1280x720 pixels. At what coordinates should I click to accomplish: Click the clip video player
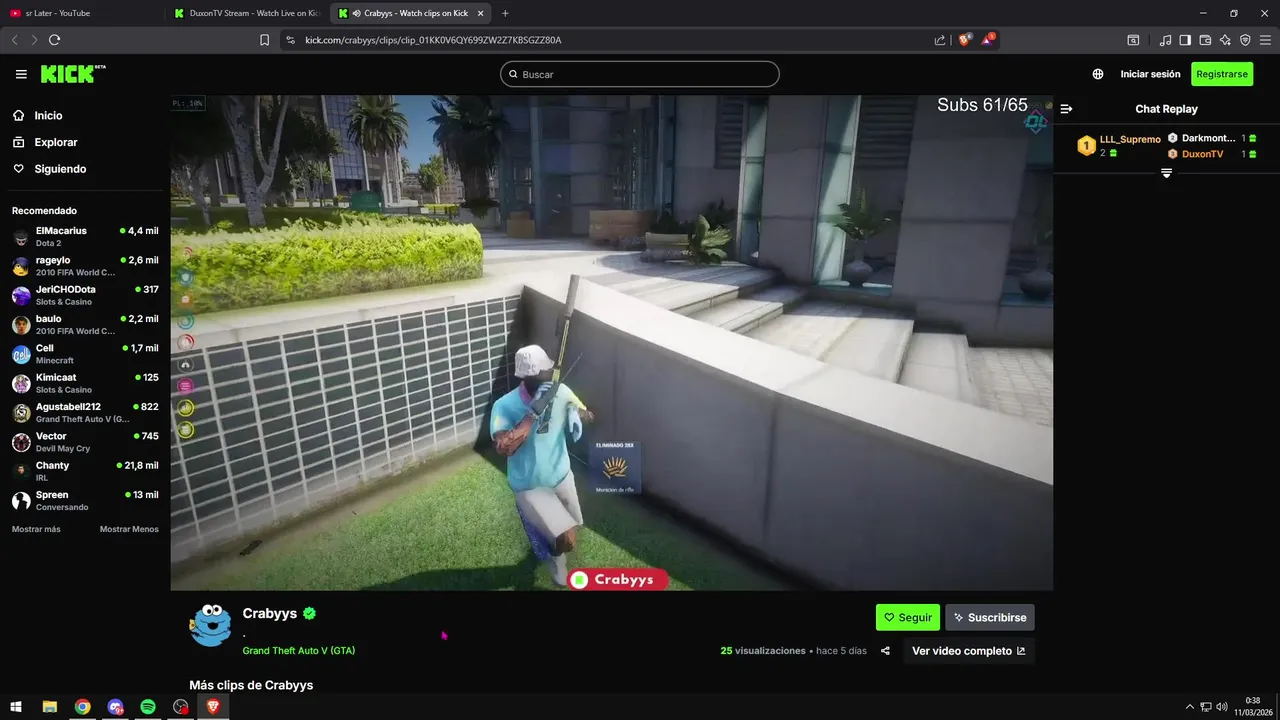click(611, 342)
